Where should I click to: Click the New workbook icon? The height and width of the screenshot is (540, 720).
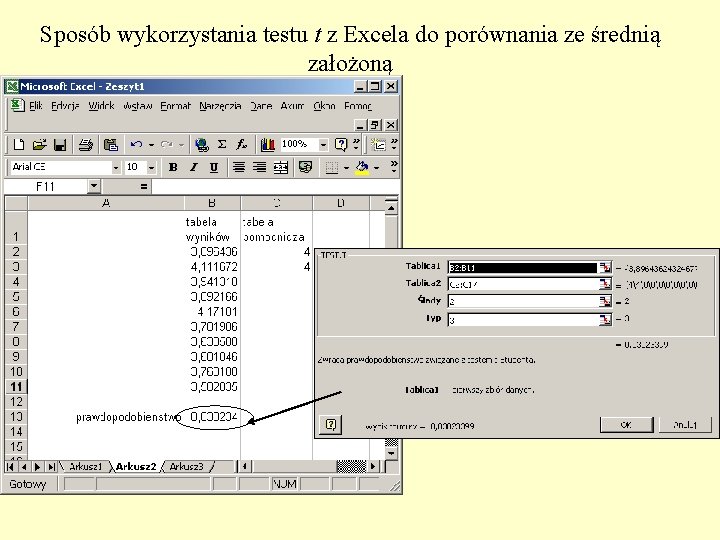[x=18, y=145]
